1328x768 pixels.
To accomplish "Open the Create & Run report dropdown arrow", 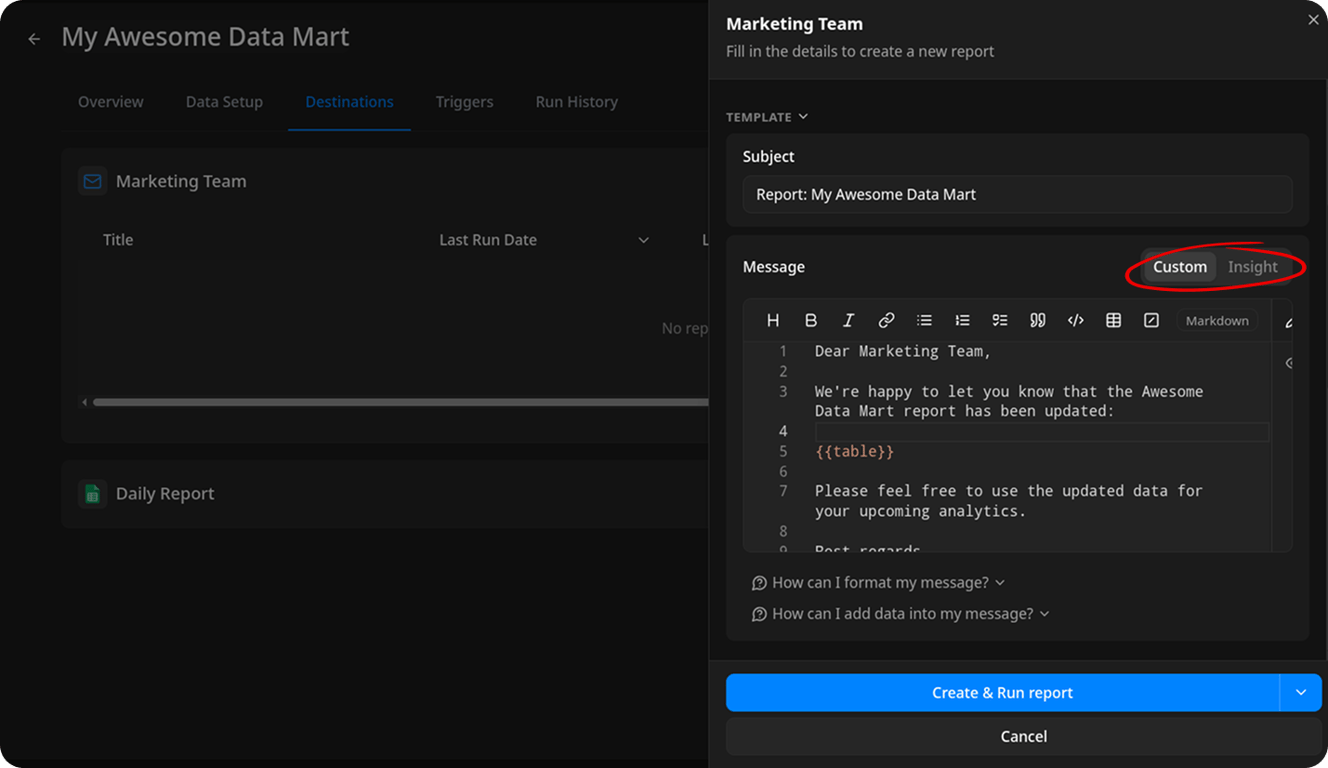I will [x=1301, y=692].
